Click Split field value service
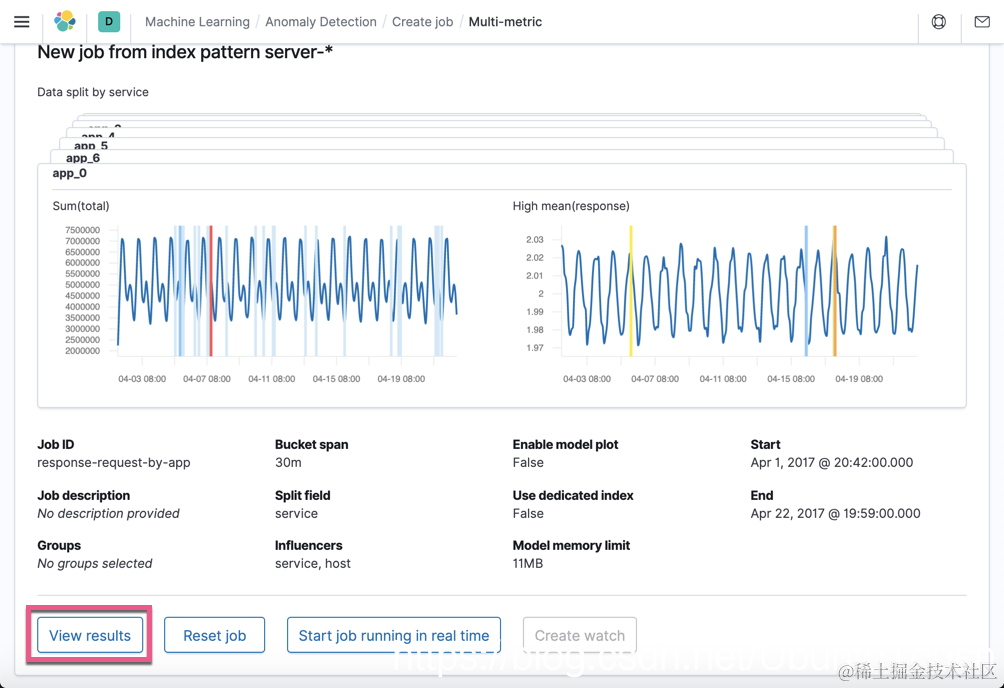The width and height of the screenshot is (1004, 688). coord(296,513)
